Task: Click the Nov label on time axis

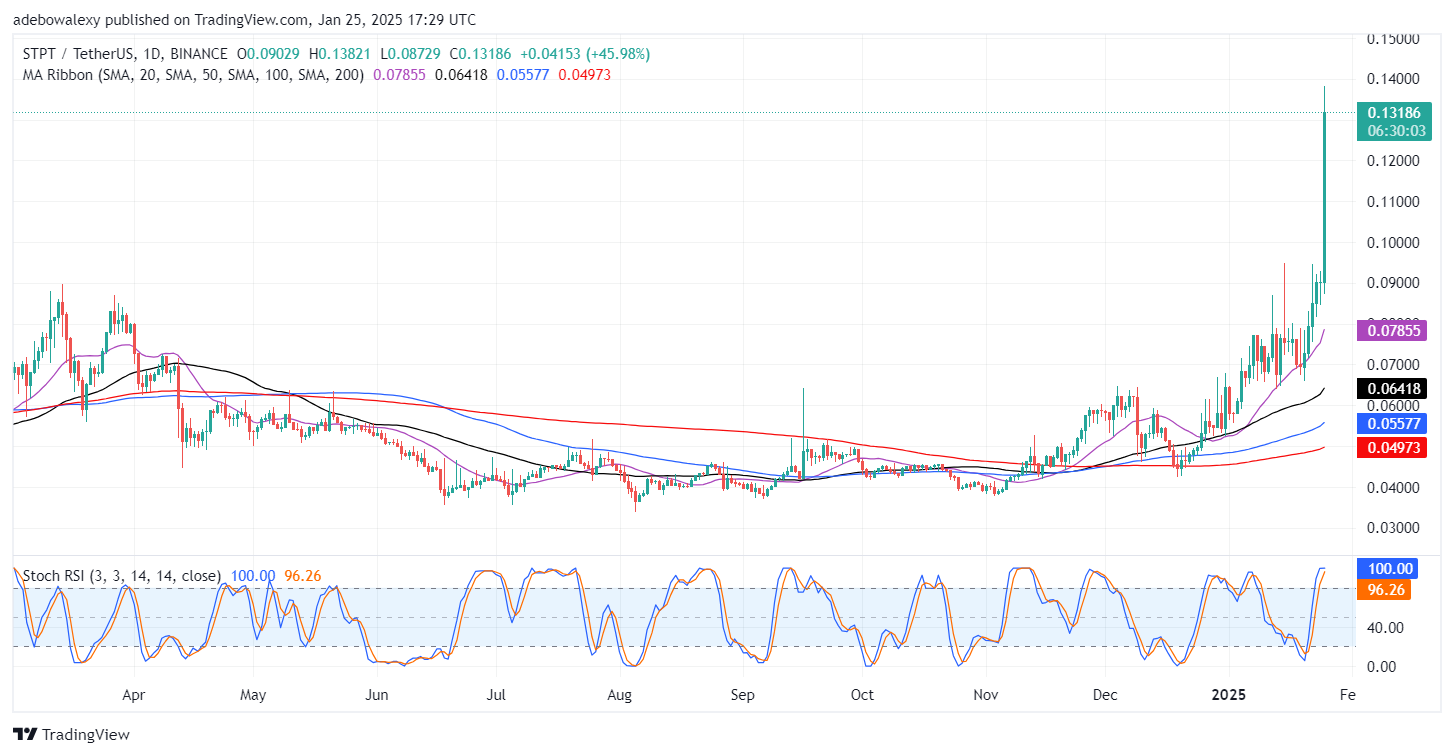Action: pos(986,694)
